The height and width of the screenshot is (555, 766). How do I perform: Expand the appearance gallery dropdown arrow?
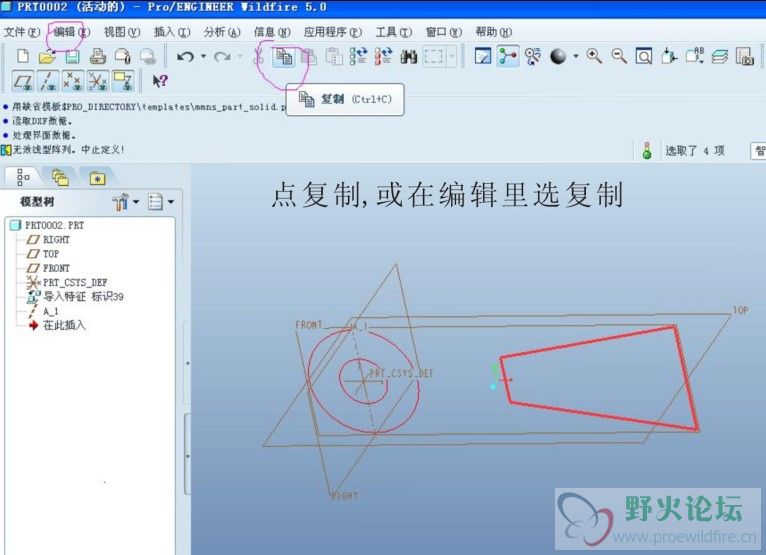click(576, 57)
